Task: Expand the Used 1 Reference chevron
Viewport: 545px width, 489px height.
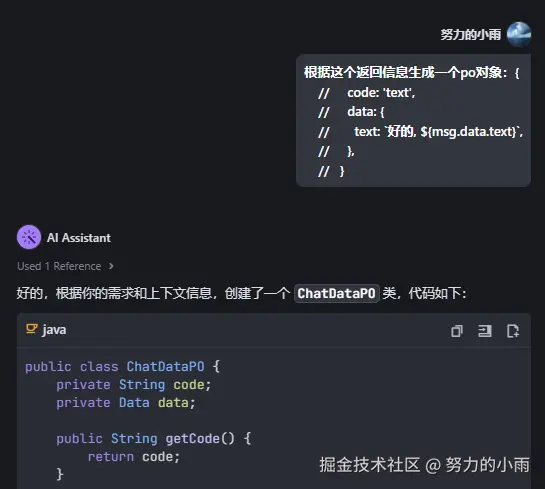Action: pos(111,266)
